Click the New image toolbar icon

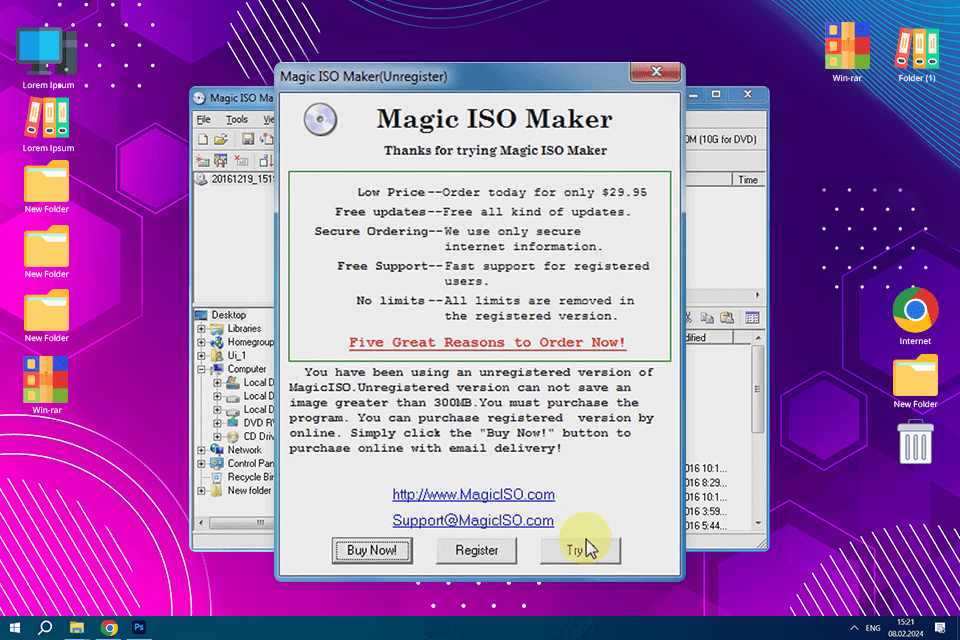(203, 139)
